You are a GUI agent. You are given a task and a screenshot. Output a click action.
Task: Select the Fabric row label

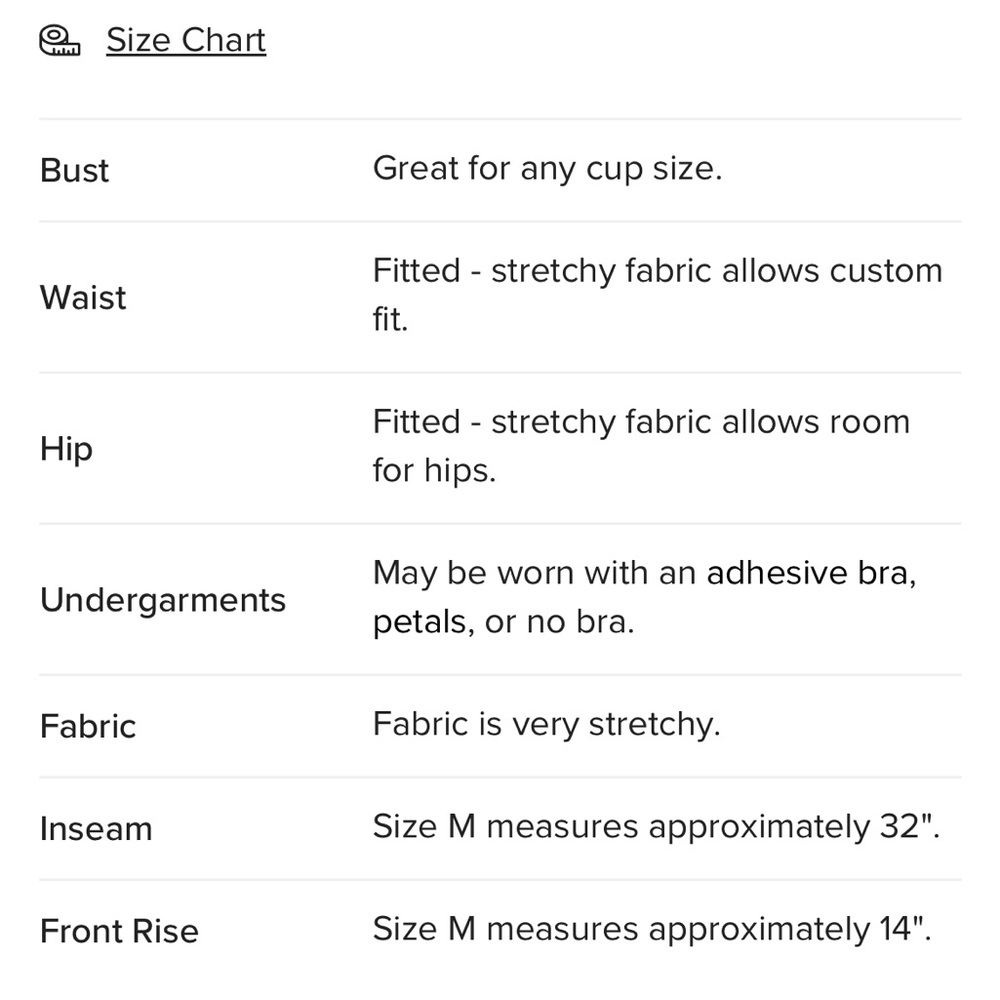[88, 726]
